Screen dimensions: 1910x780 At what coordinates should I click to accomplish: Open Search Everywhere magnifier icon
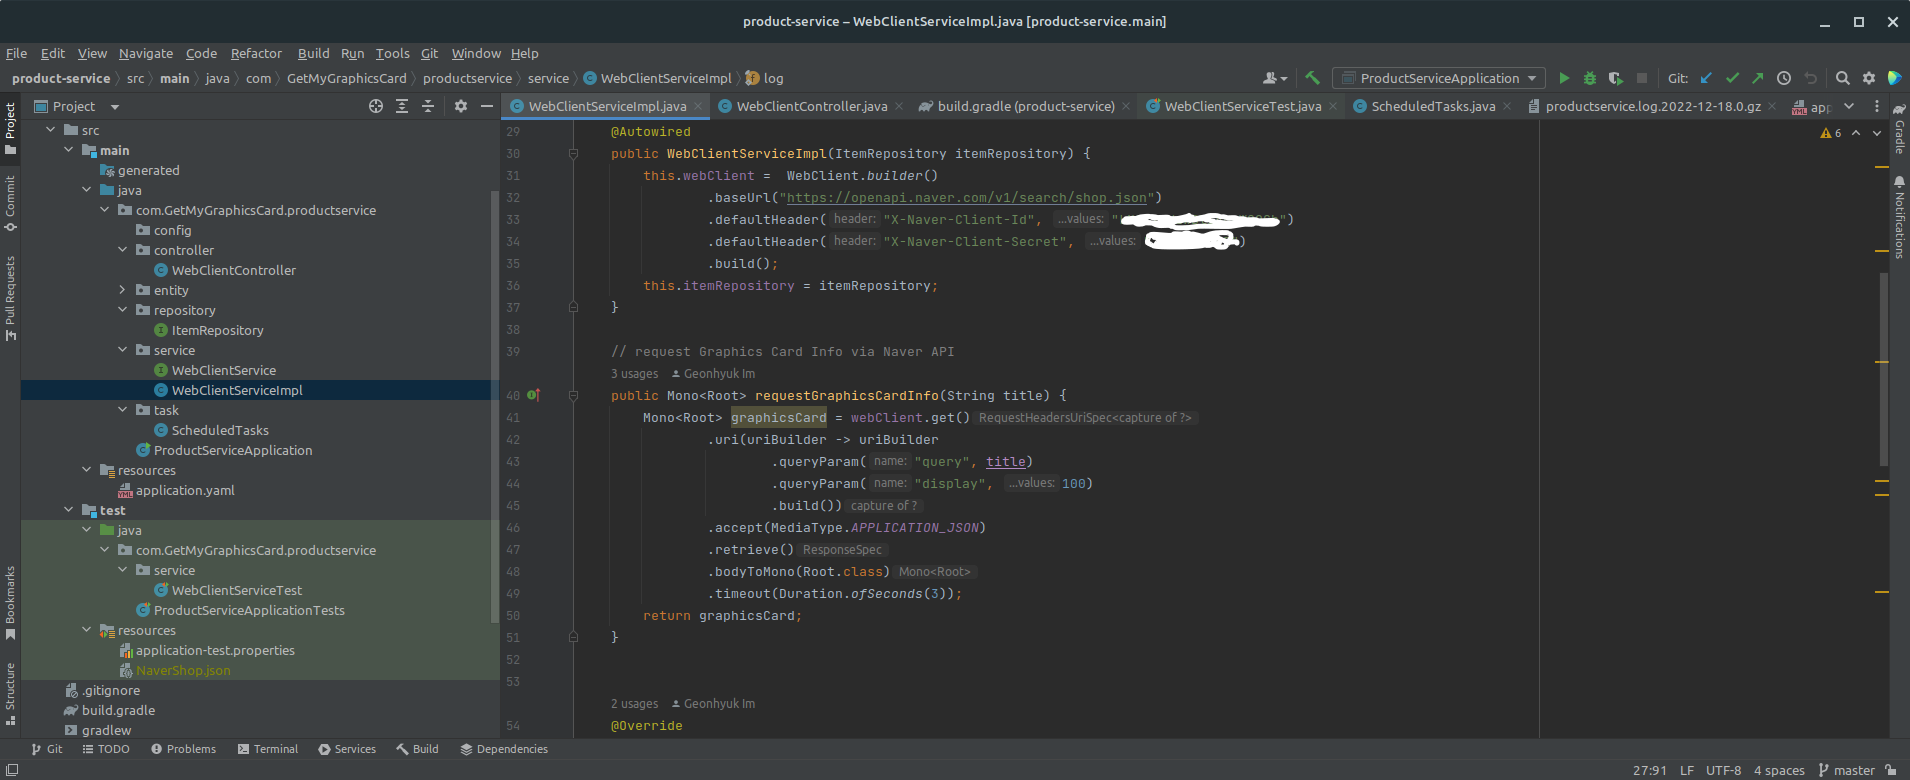click(x=1842, y=78)
